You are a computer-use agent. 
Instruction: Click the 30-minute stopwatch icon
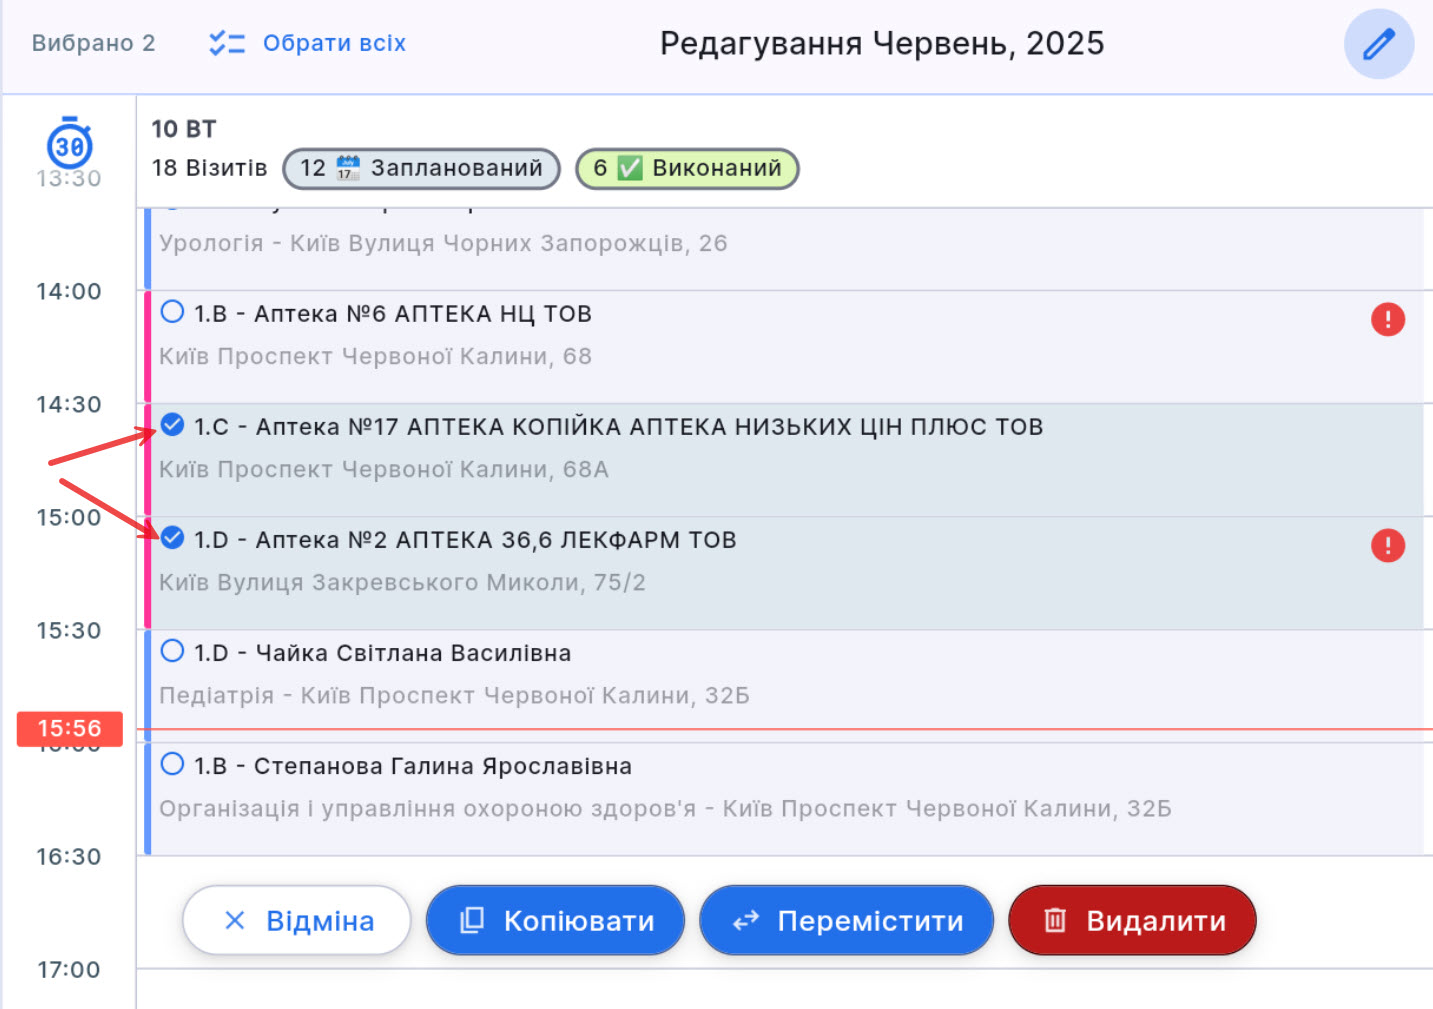pos(68,147)
